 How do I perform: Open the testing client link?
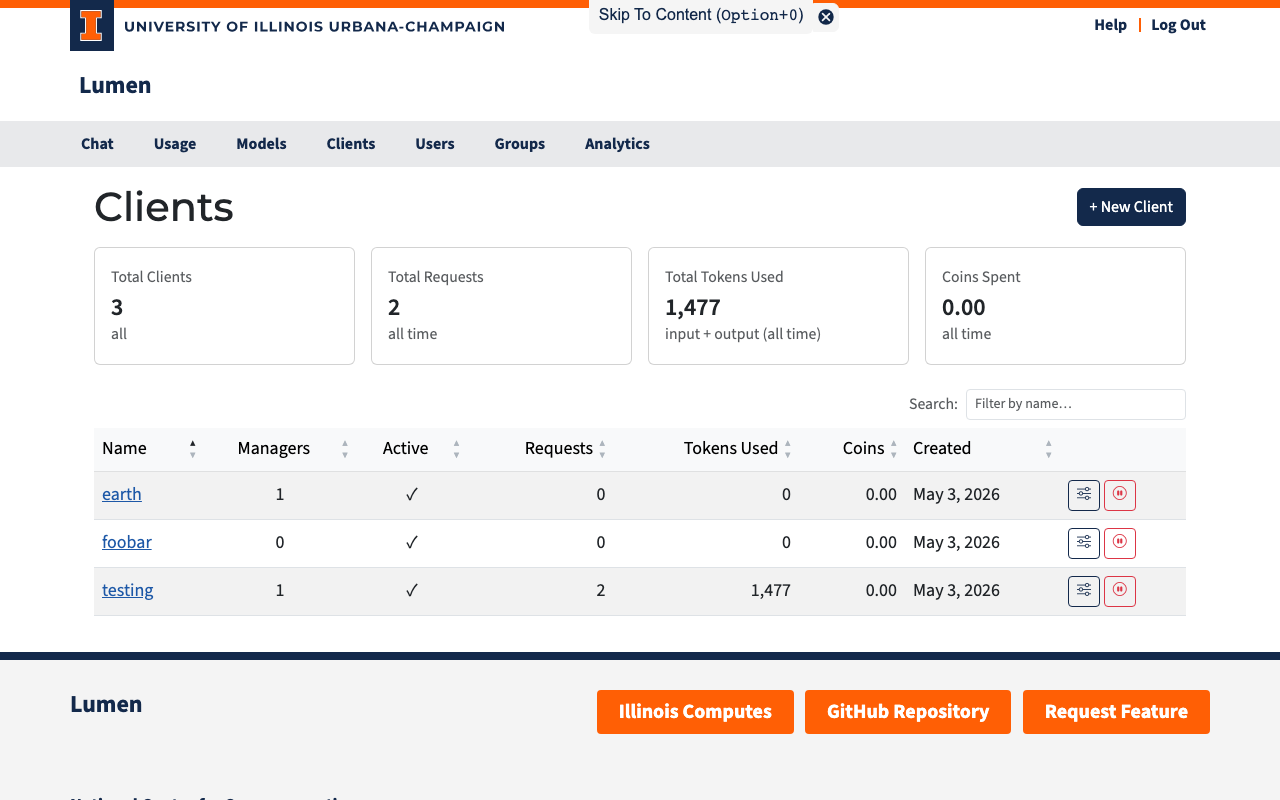point(128,590)
